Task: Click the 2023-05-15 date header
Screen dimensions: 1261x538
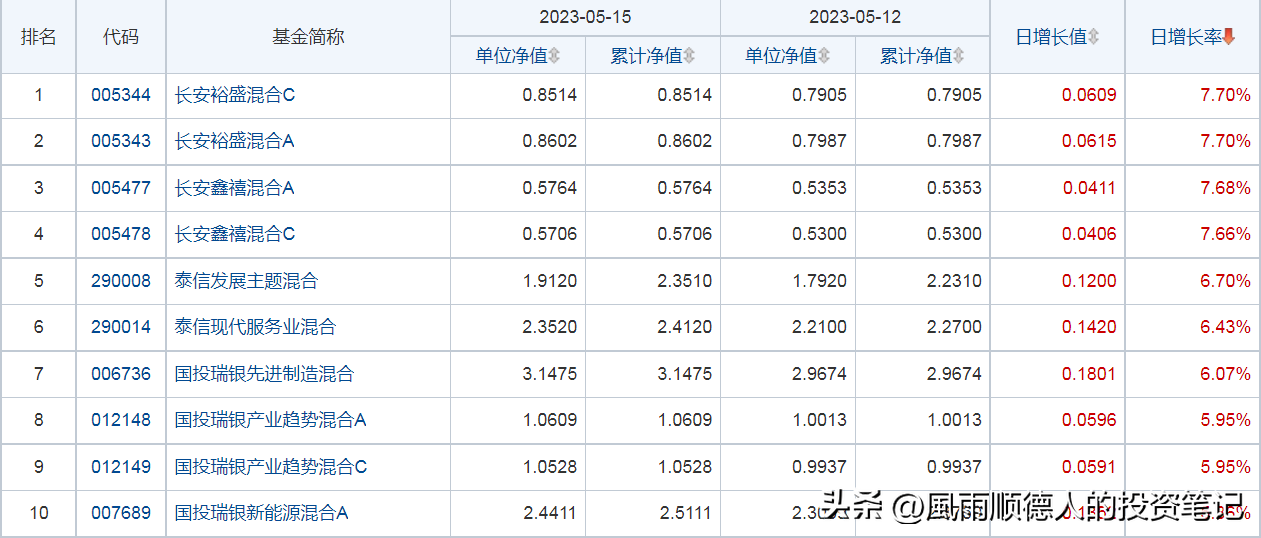Action: pyautogui.click(x=585, y=18)
